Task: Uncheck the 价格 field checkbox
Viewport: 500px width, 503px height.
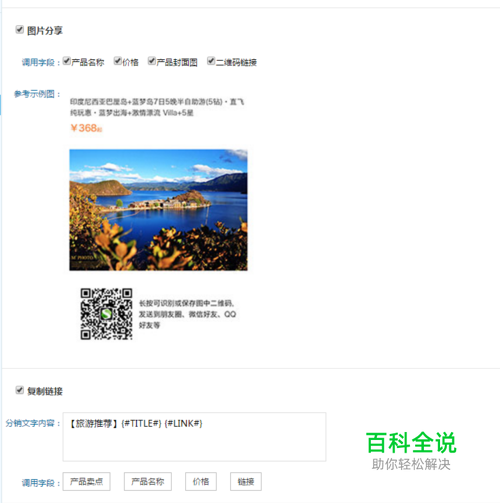Action: pyautogui.click(x=118, y=61)
